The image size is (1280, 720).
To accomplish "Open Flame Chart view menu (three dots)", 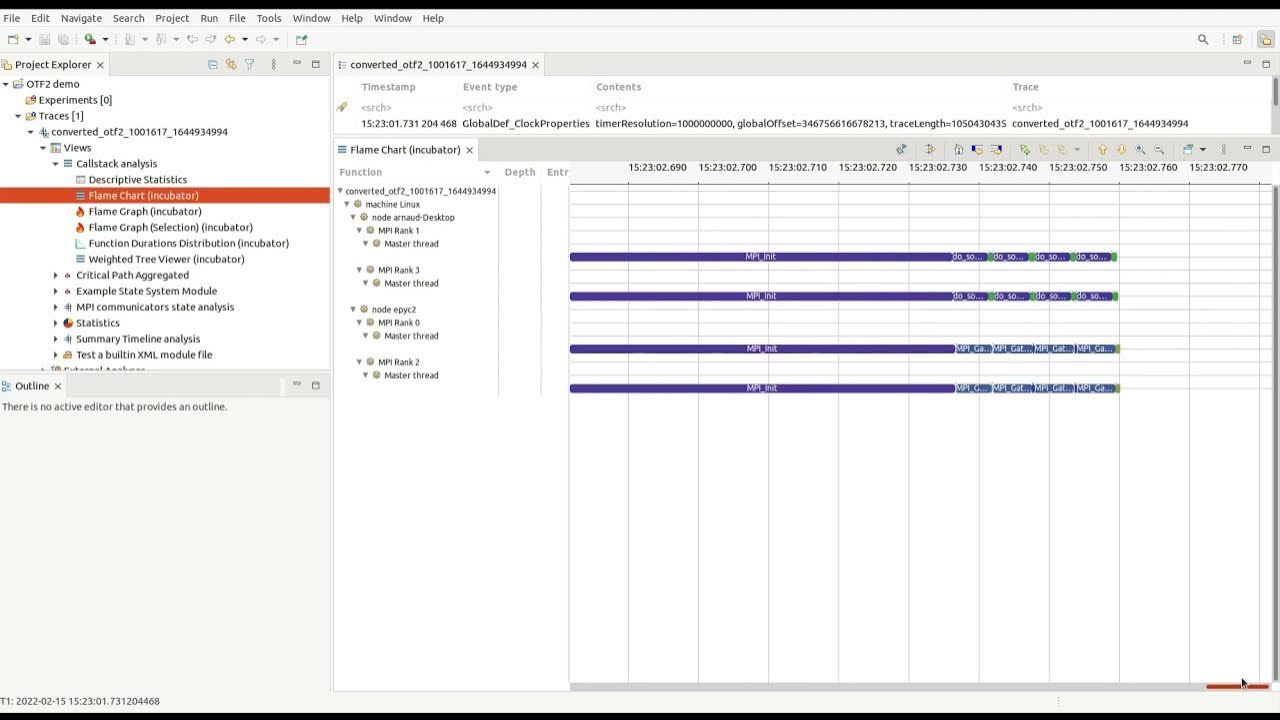I will tap(1224, 150).
